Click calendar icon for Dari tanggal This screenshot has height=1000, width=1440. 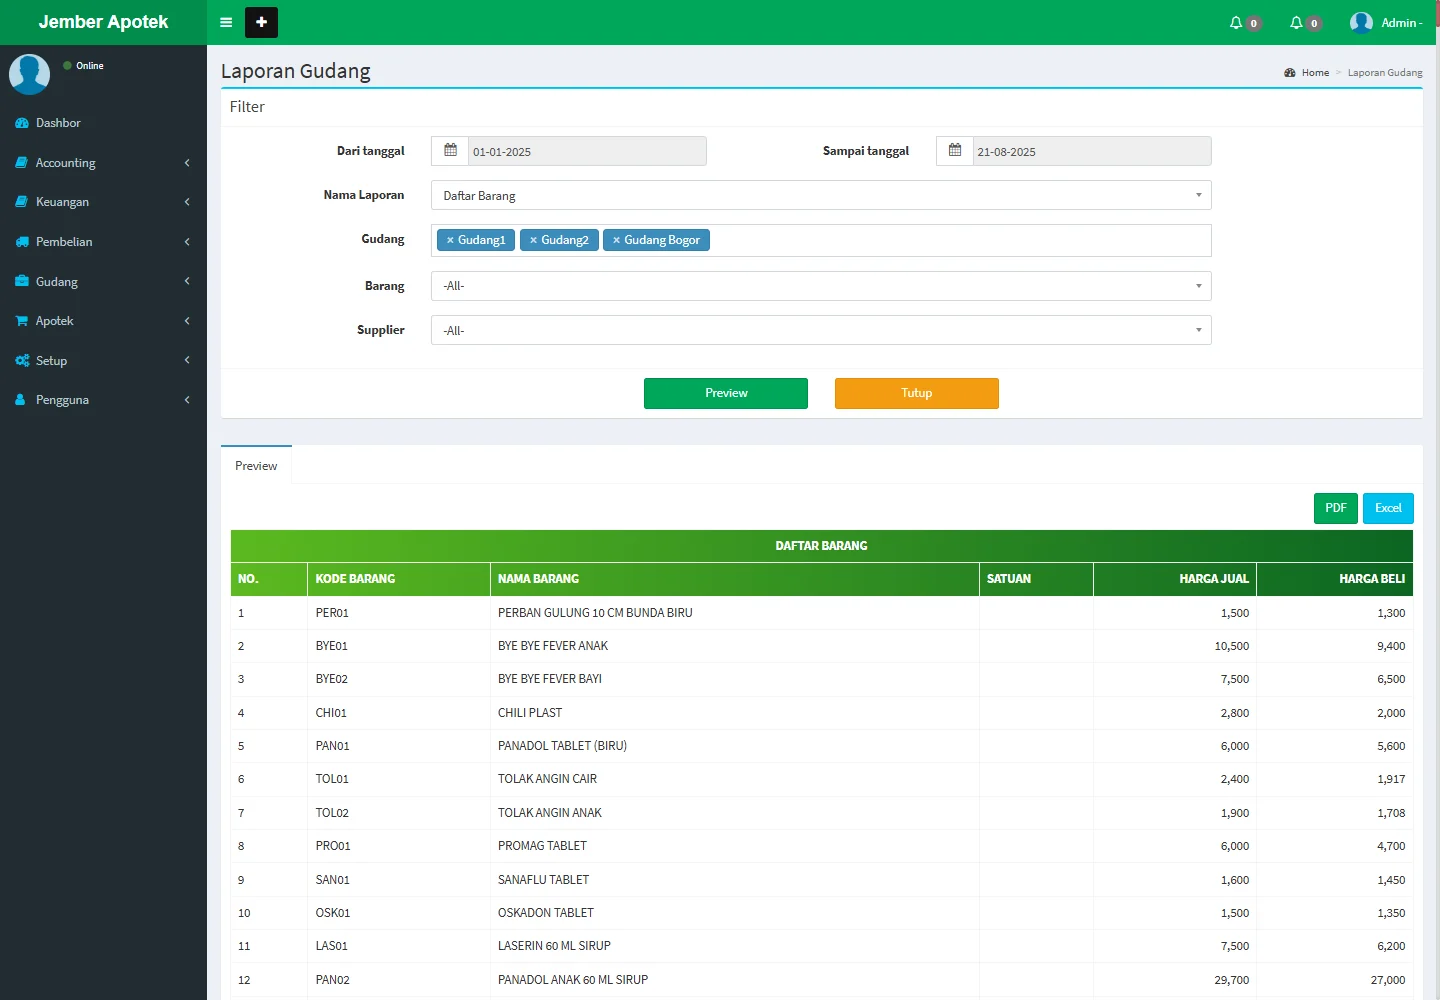450,151
